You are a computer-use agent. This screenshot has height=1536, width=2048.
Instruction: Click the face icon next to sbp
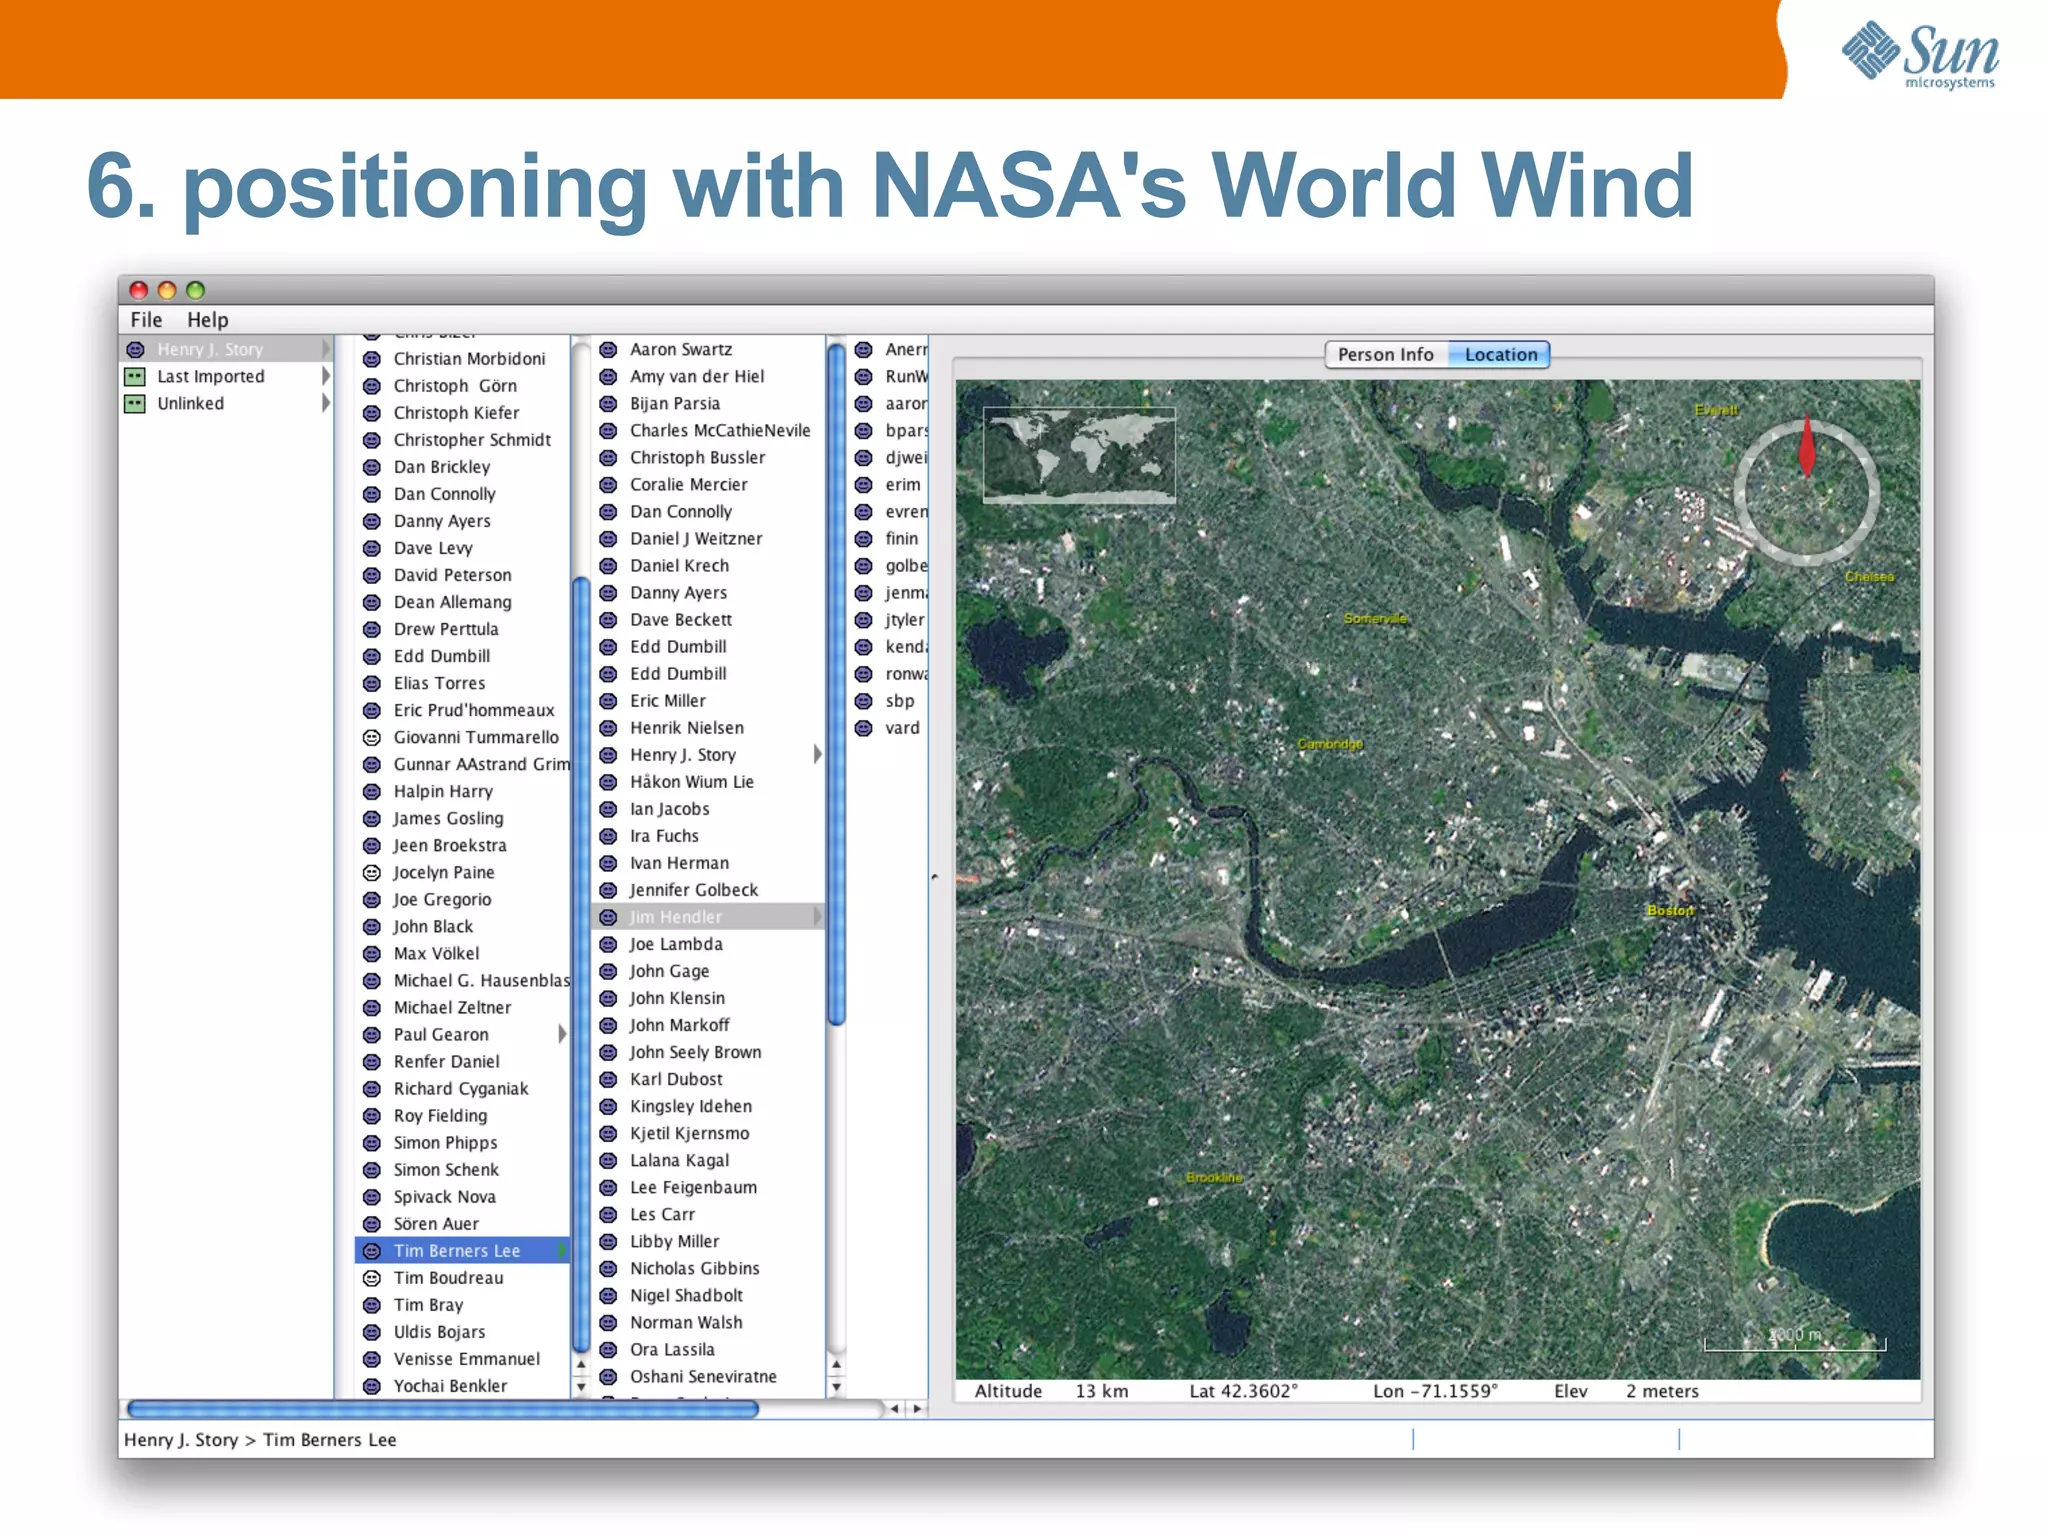864,701
